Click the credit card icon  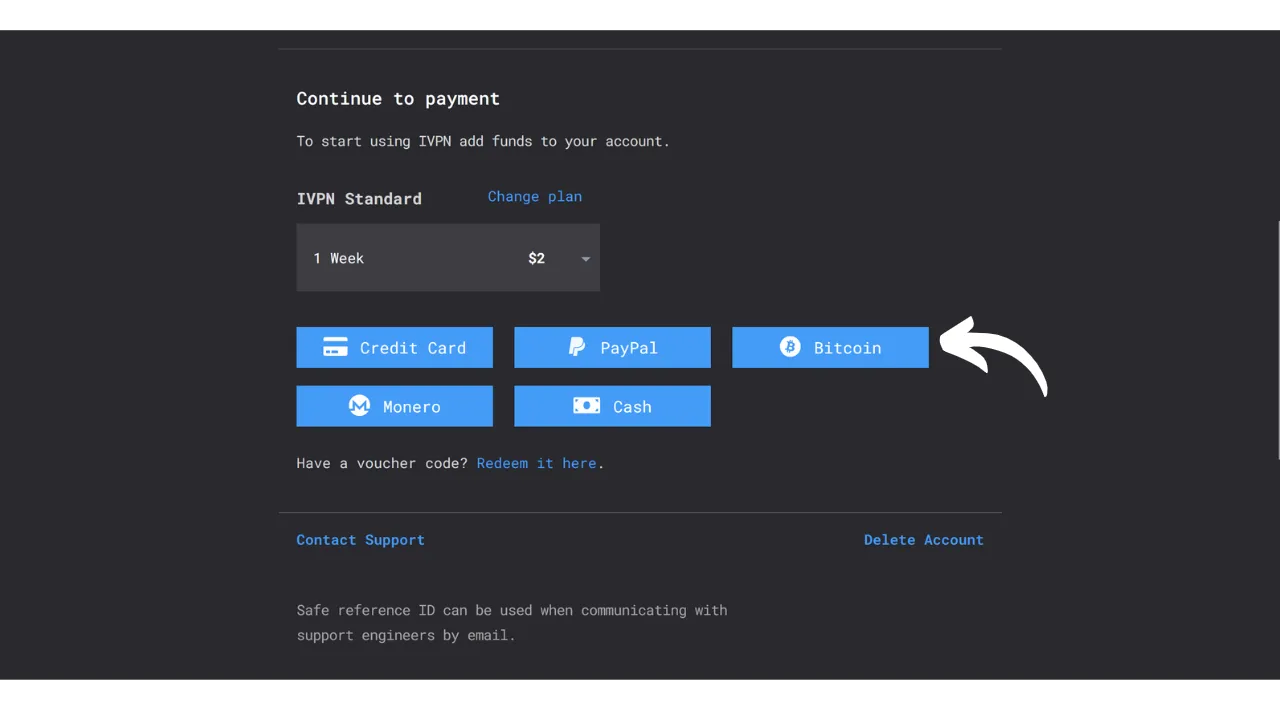click(335, 347)
